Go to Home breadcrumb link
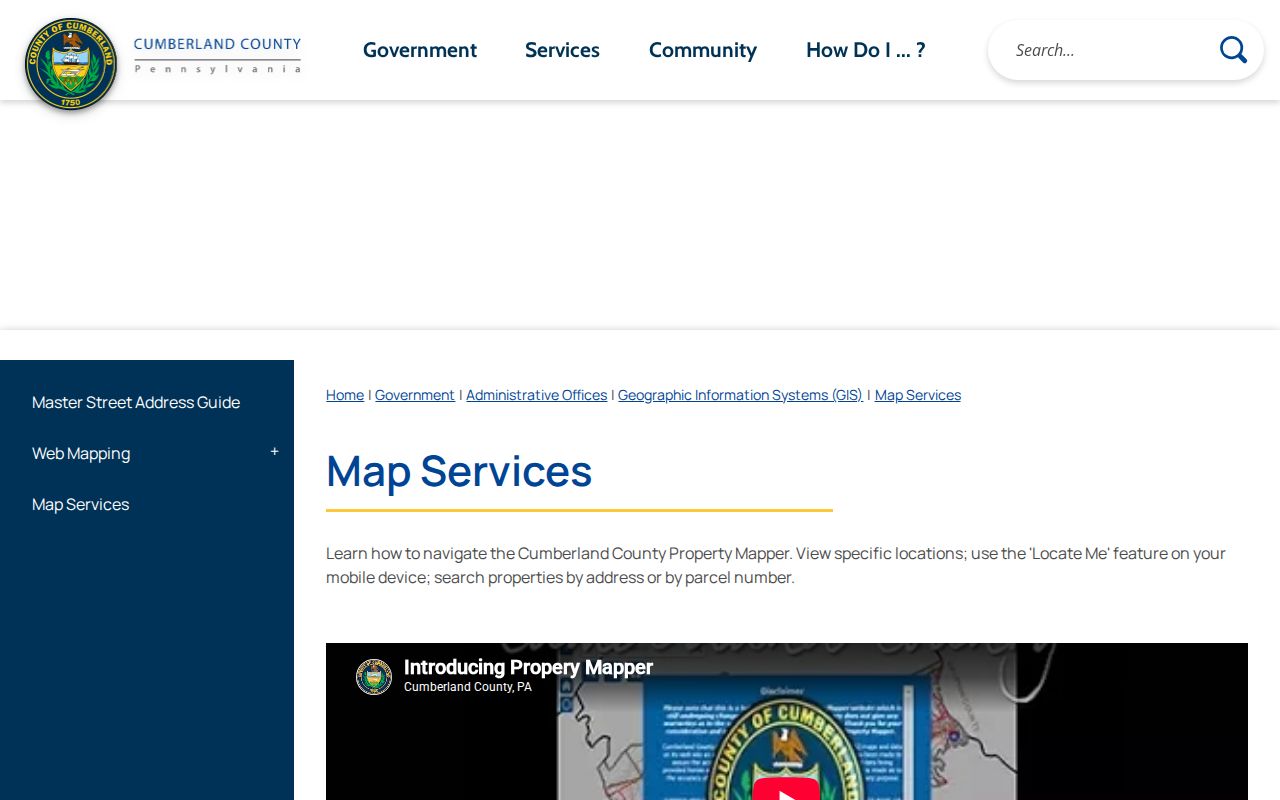The width and height of the screenshot is (1280, 800). pyautogui.click(x=345, y=395)
